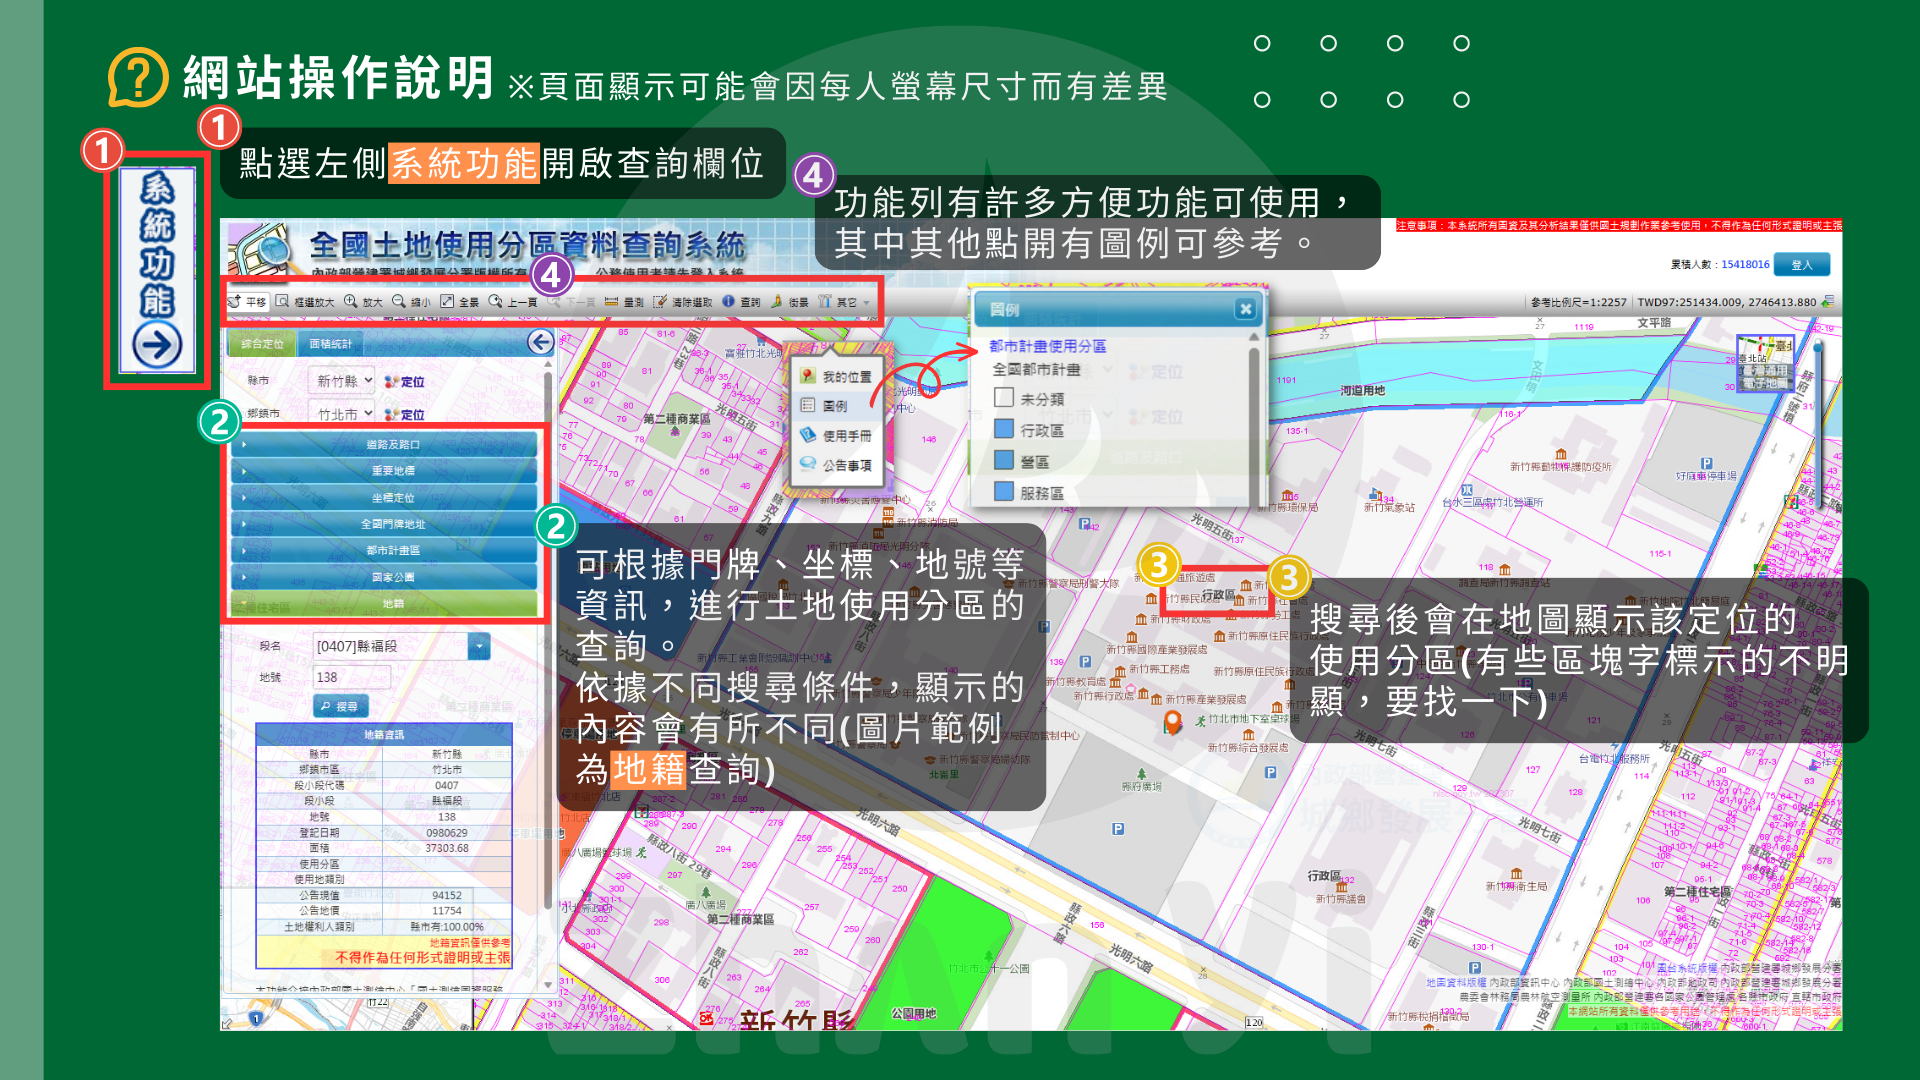Click the 未分類 legend swatch
The width and height of the screenshot is (1920, 1080).
[x=1004, y=398]
